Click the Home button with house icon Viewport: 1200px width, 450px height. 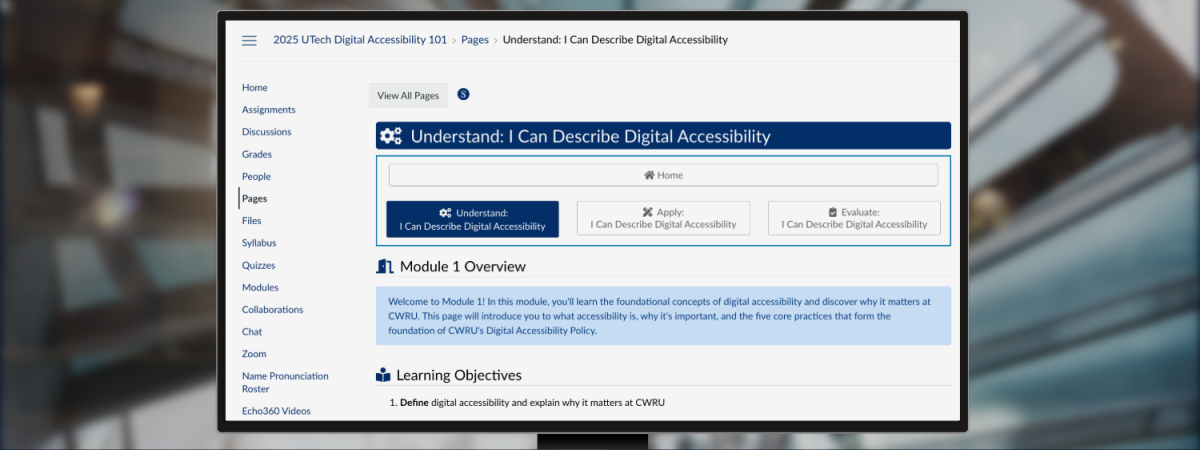663,175
